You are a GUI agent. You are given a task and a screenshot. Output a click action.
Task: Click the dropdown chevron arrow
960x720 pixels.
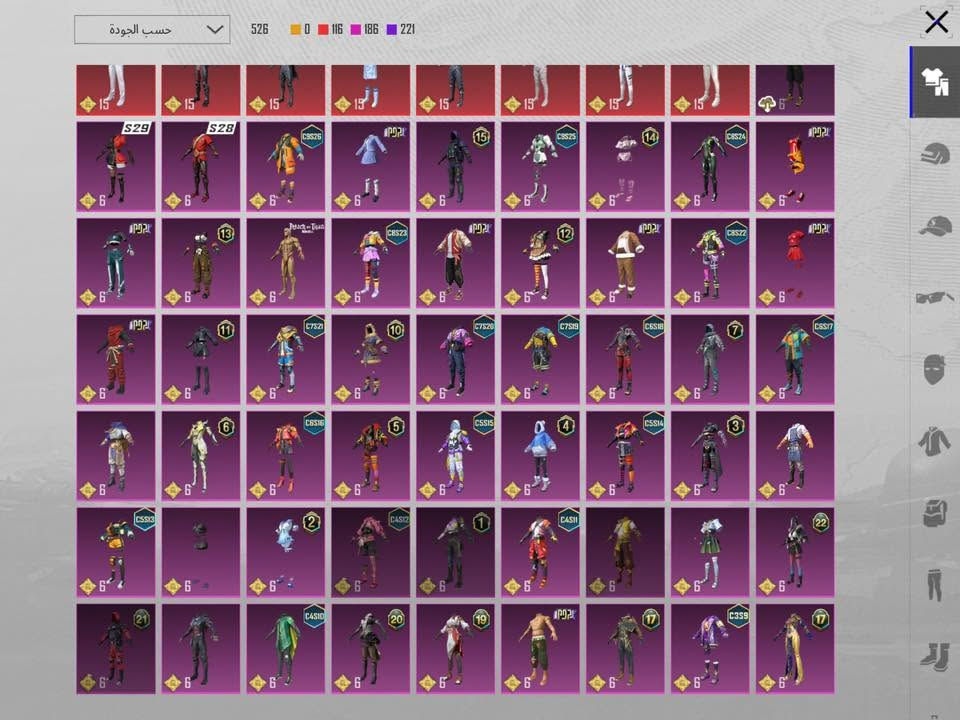point(214,29)
